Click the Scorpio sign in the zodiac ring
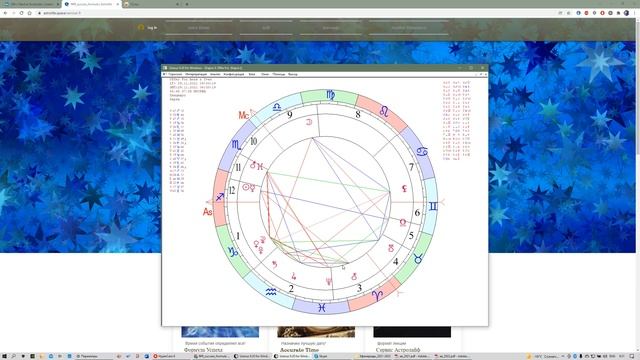This screenshot has width=640, height=360. pyautogui.click(x=236, y=144)
